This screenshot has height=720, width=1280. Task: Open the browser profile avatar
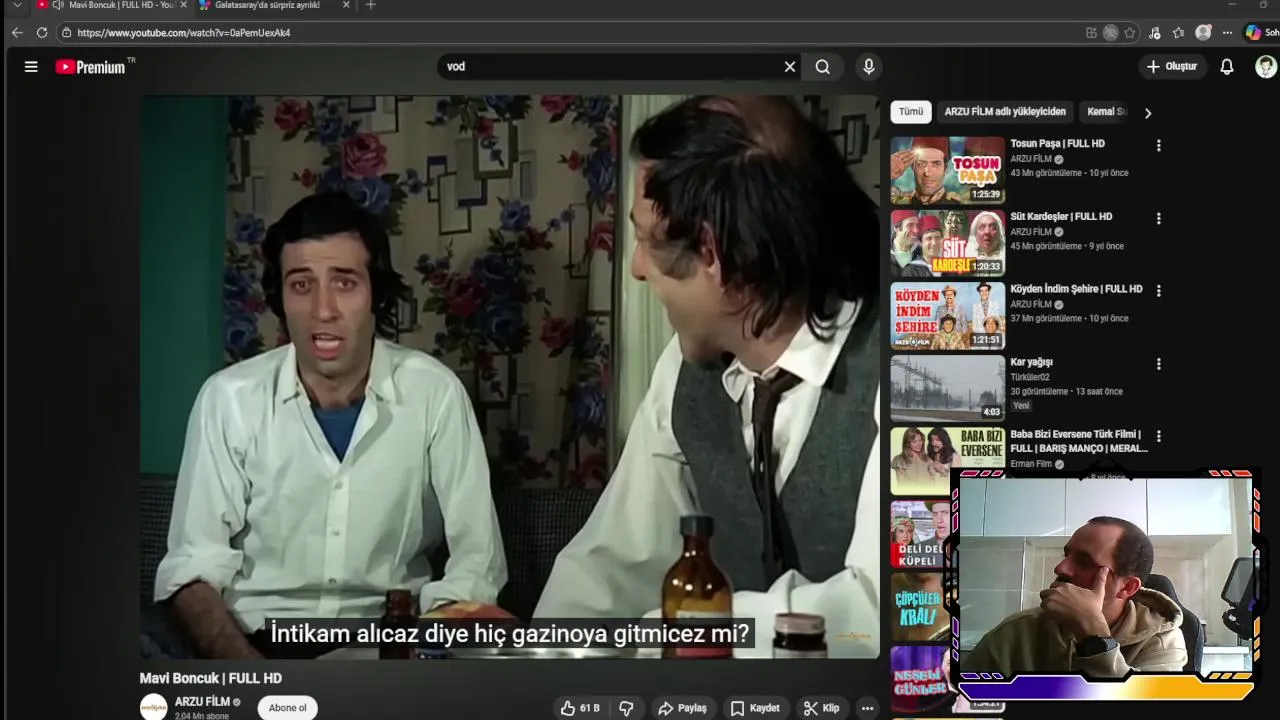1203,33
